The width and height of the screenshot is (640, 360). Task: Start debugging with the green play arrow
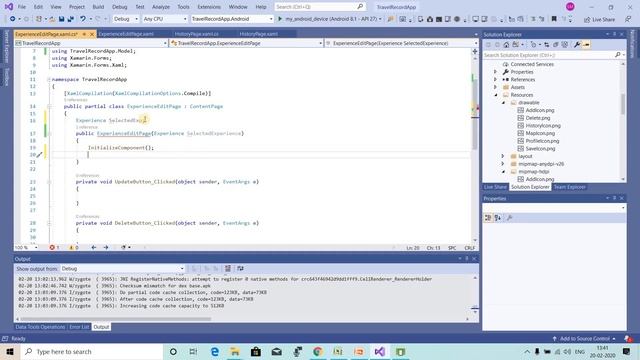[280, 19]
